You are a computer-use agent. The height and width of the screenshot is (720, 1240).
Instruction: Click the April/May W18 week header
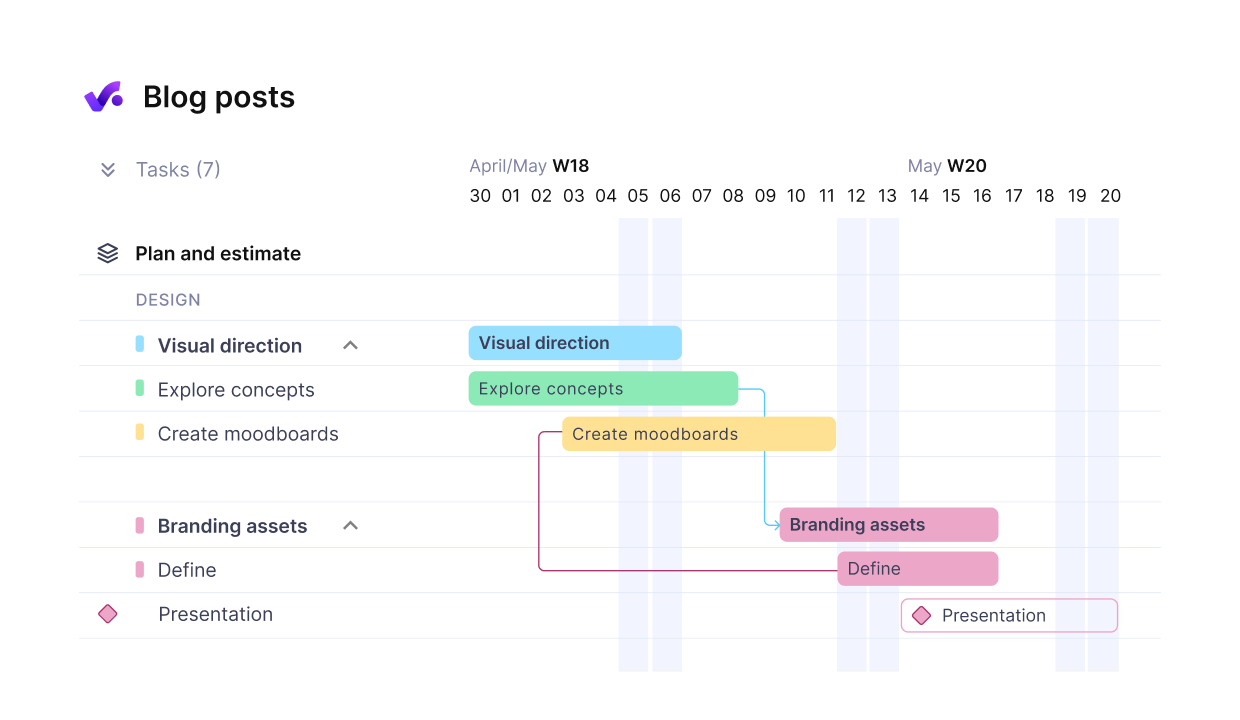pos(529,165)
